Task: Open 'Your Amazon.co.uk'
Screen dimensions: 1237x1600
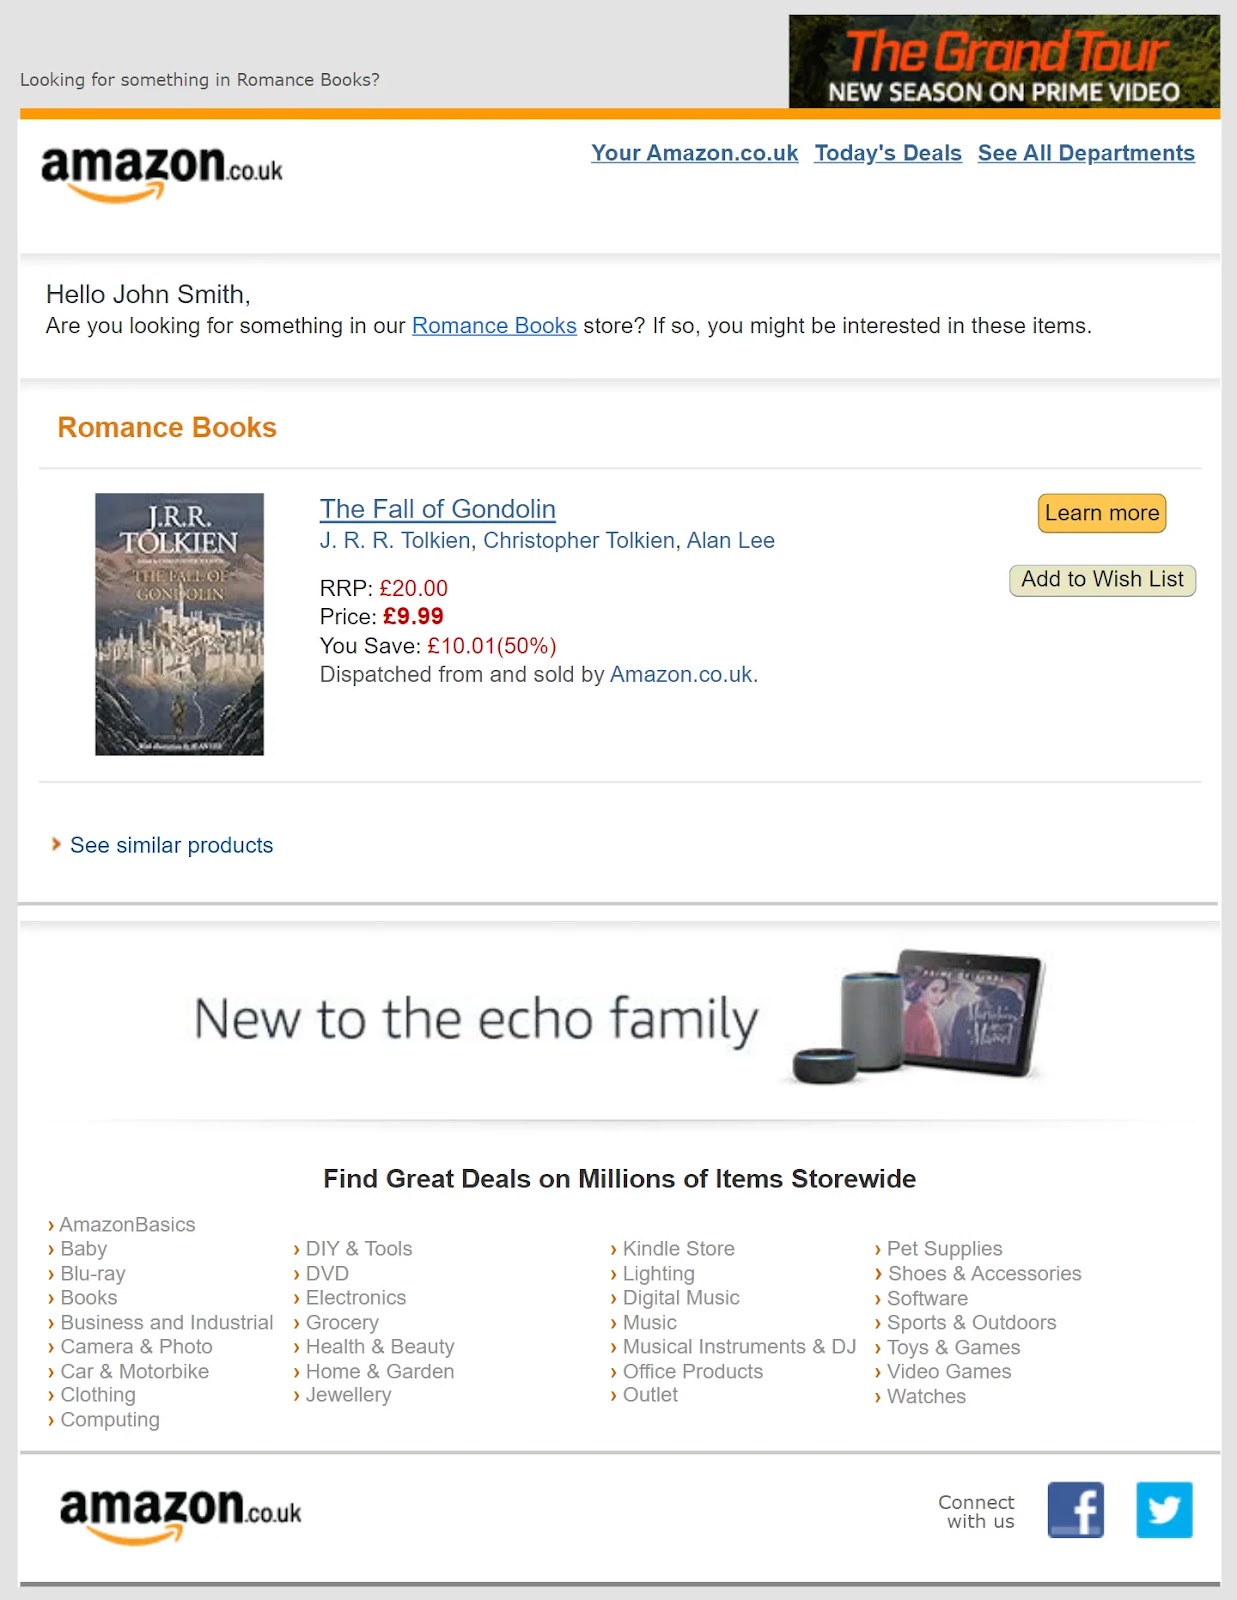Action: 694,153
